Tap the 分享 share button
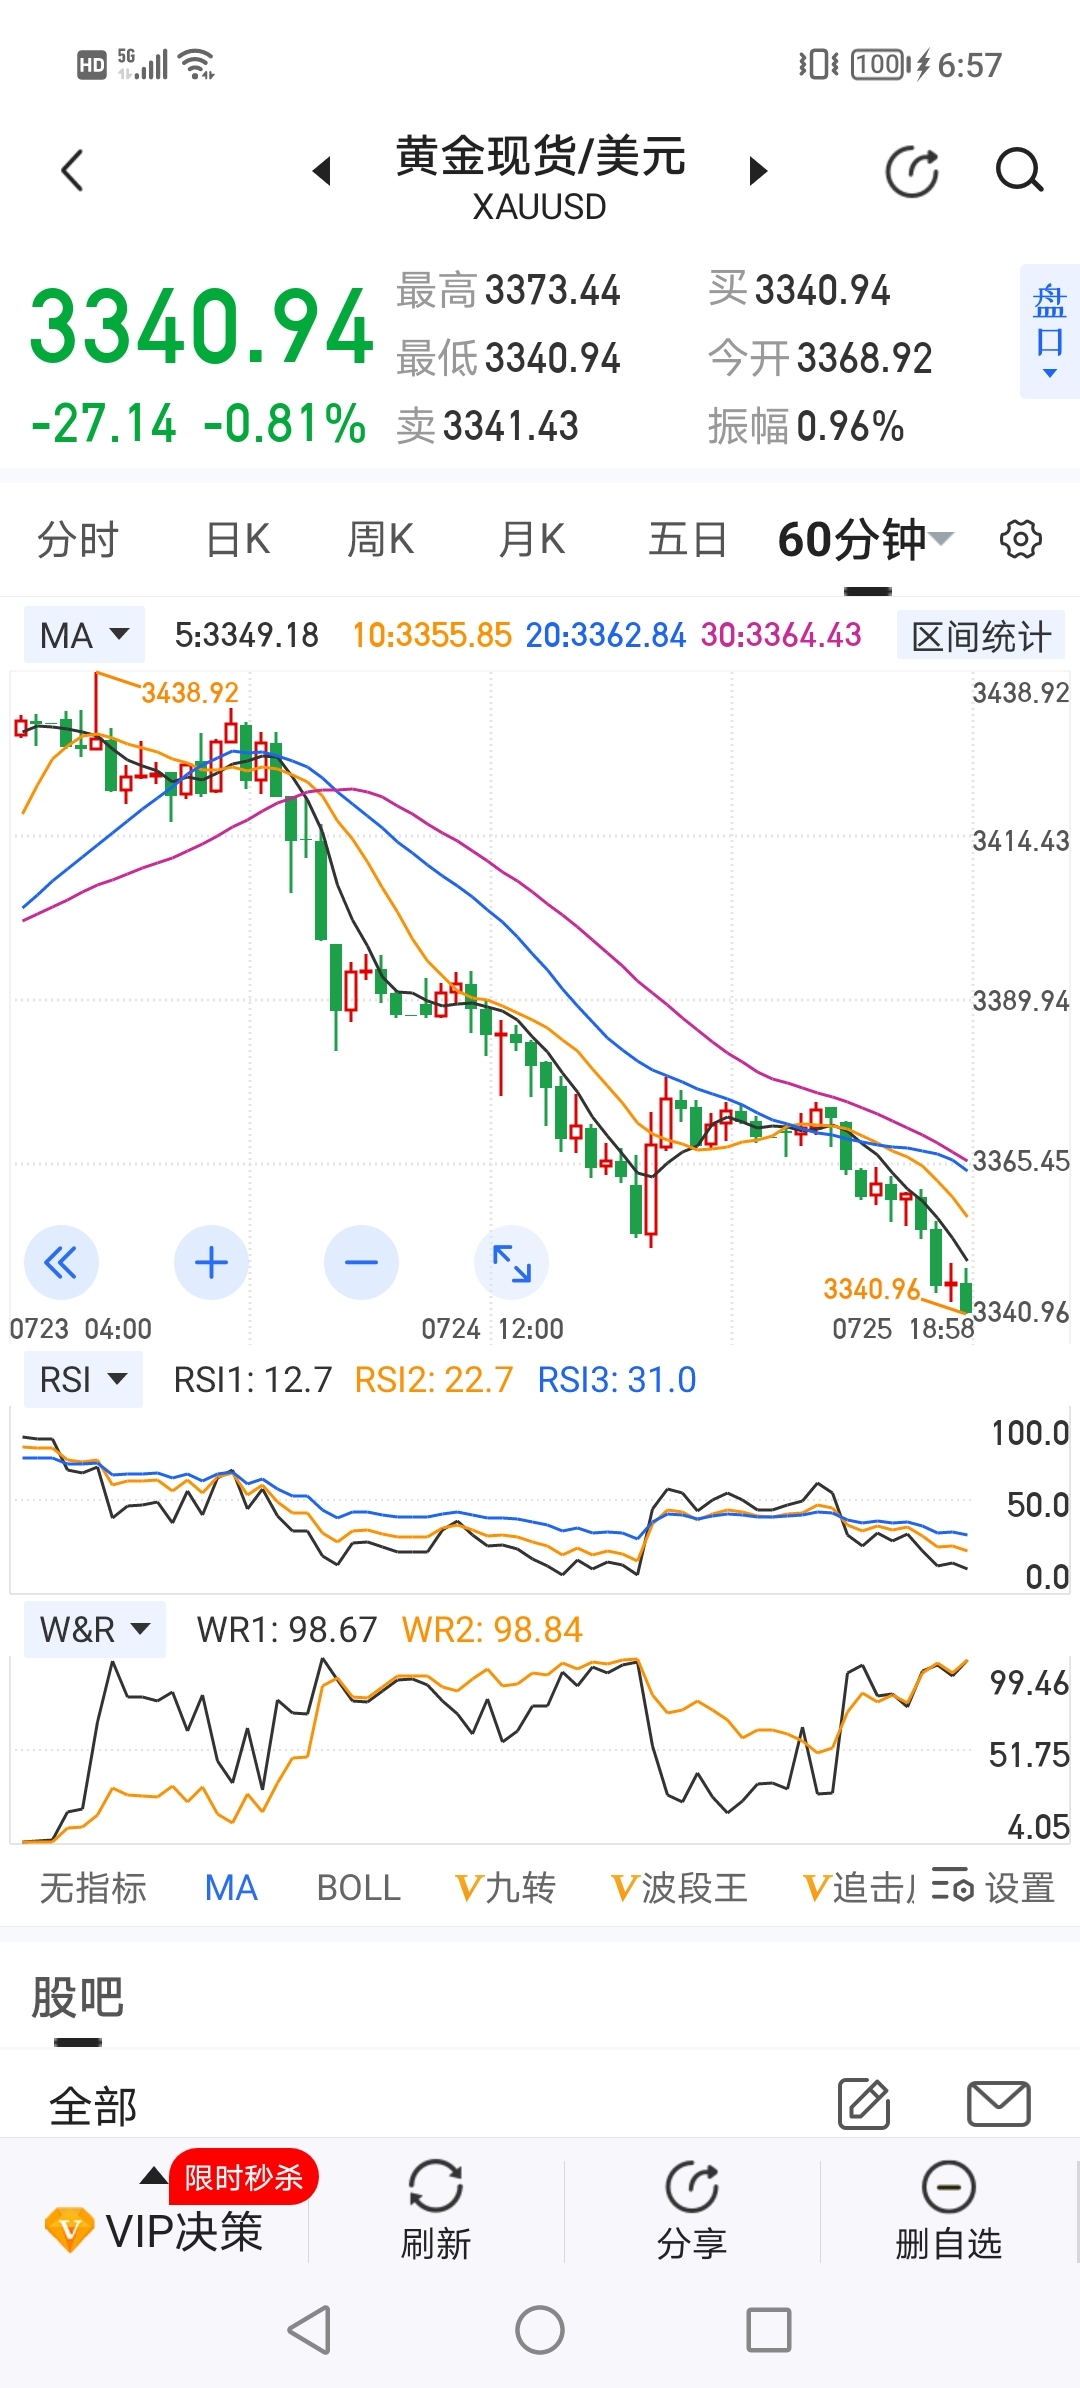Screen dimensions: 1080x2388 pos(692,2212)
